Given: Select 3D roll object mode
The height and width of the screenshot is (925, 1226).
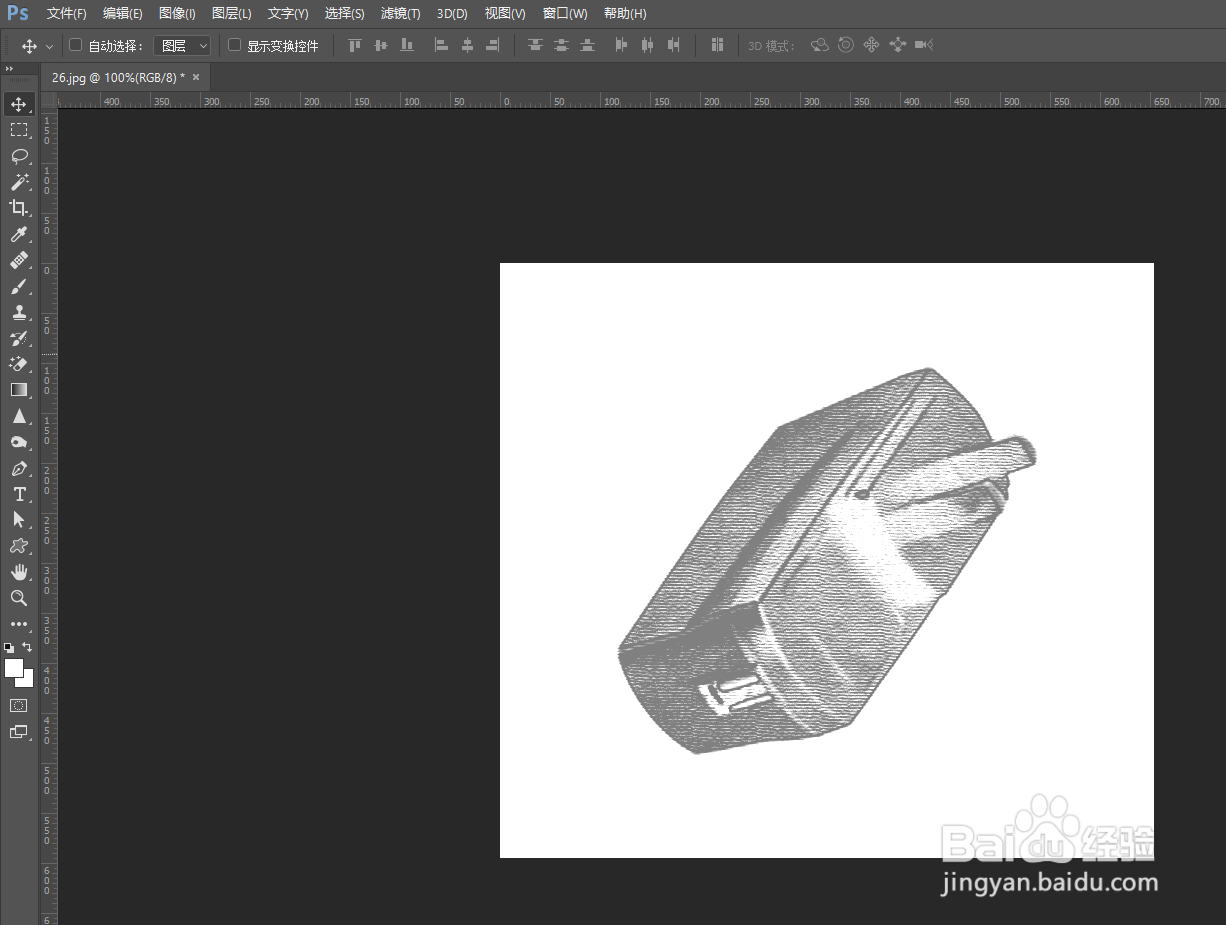Looking at the screenshot, I should click(x=846, y=45).
